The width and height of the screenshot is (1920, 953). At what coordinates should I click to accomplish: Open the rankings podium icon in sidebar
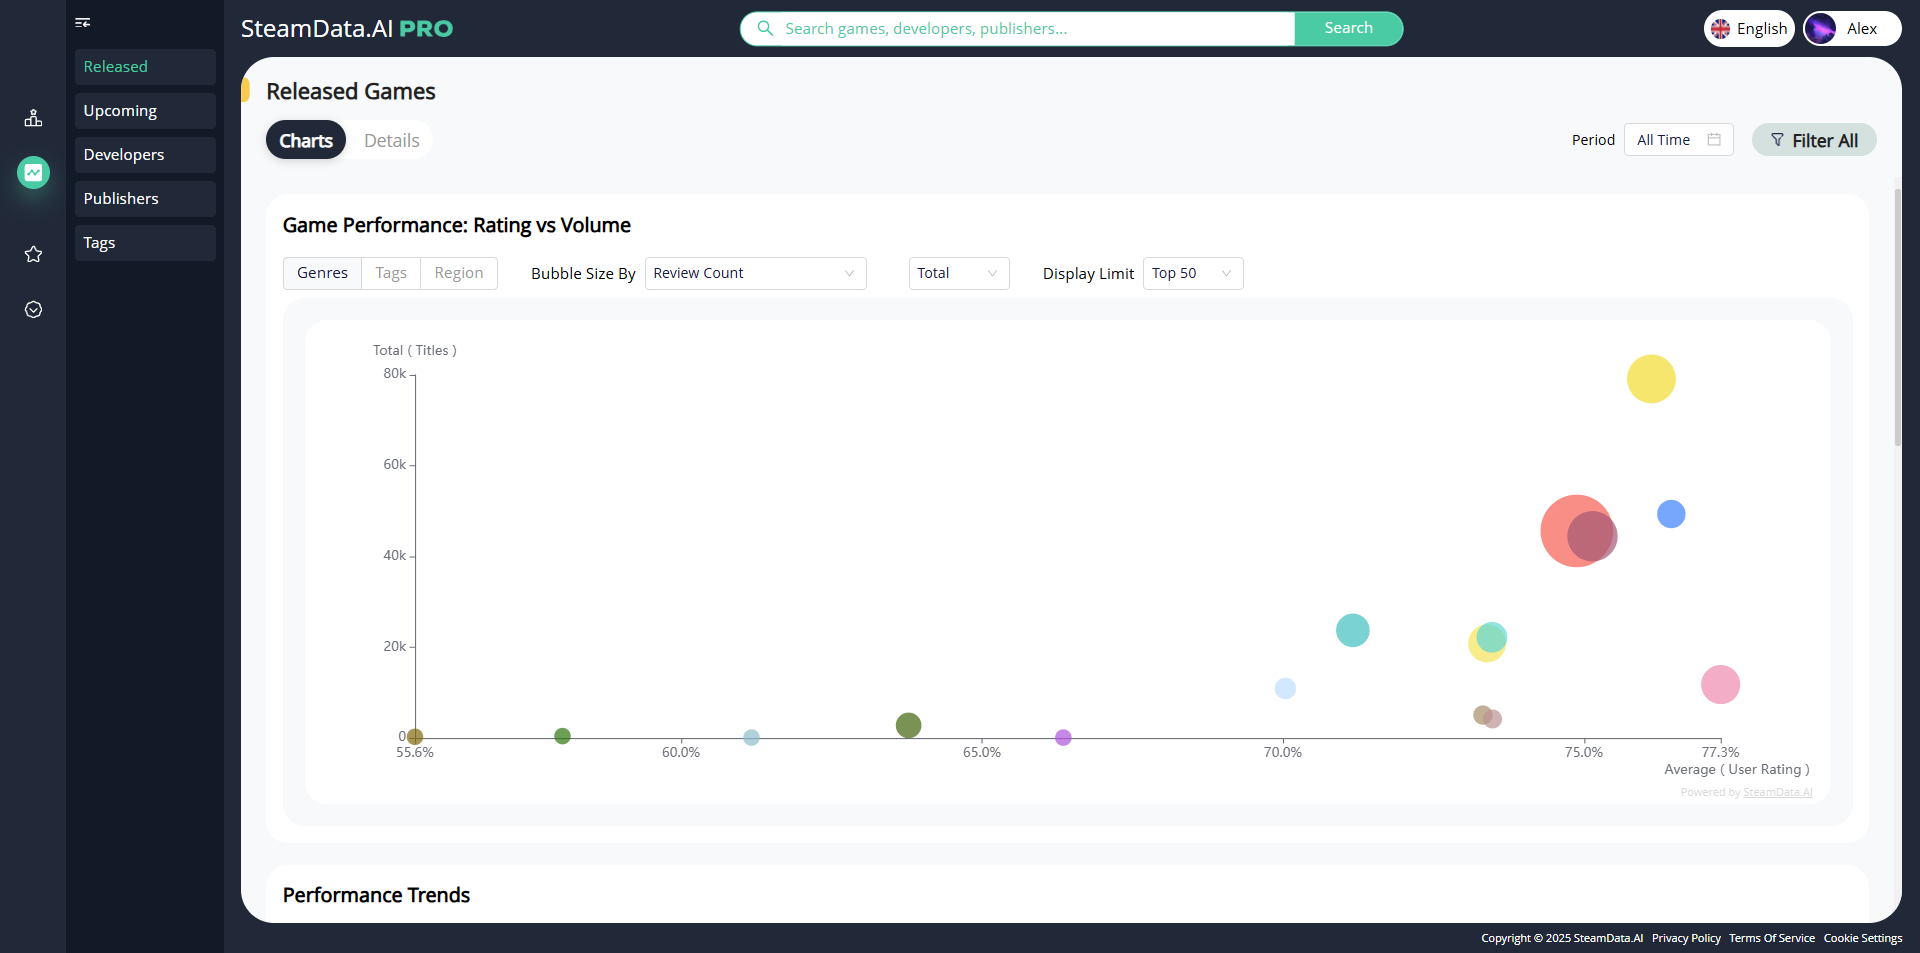tap(33, 117)
